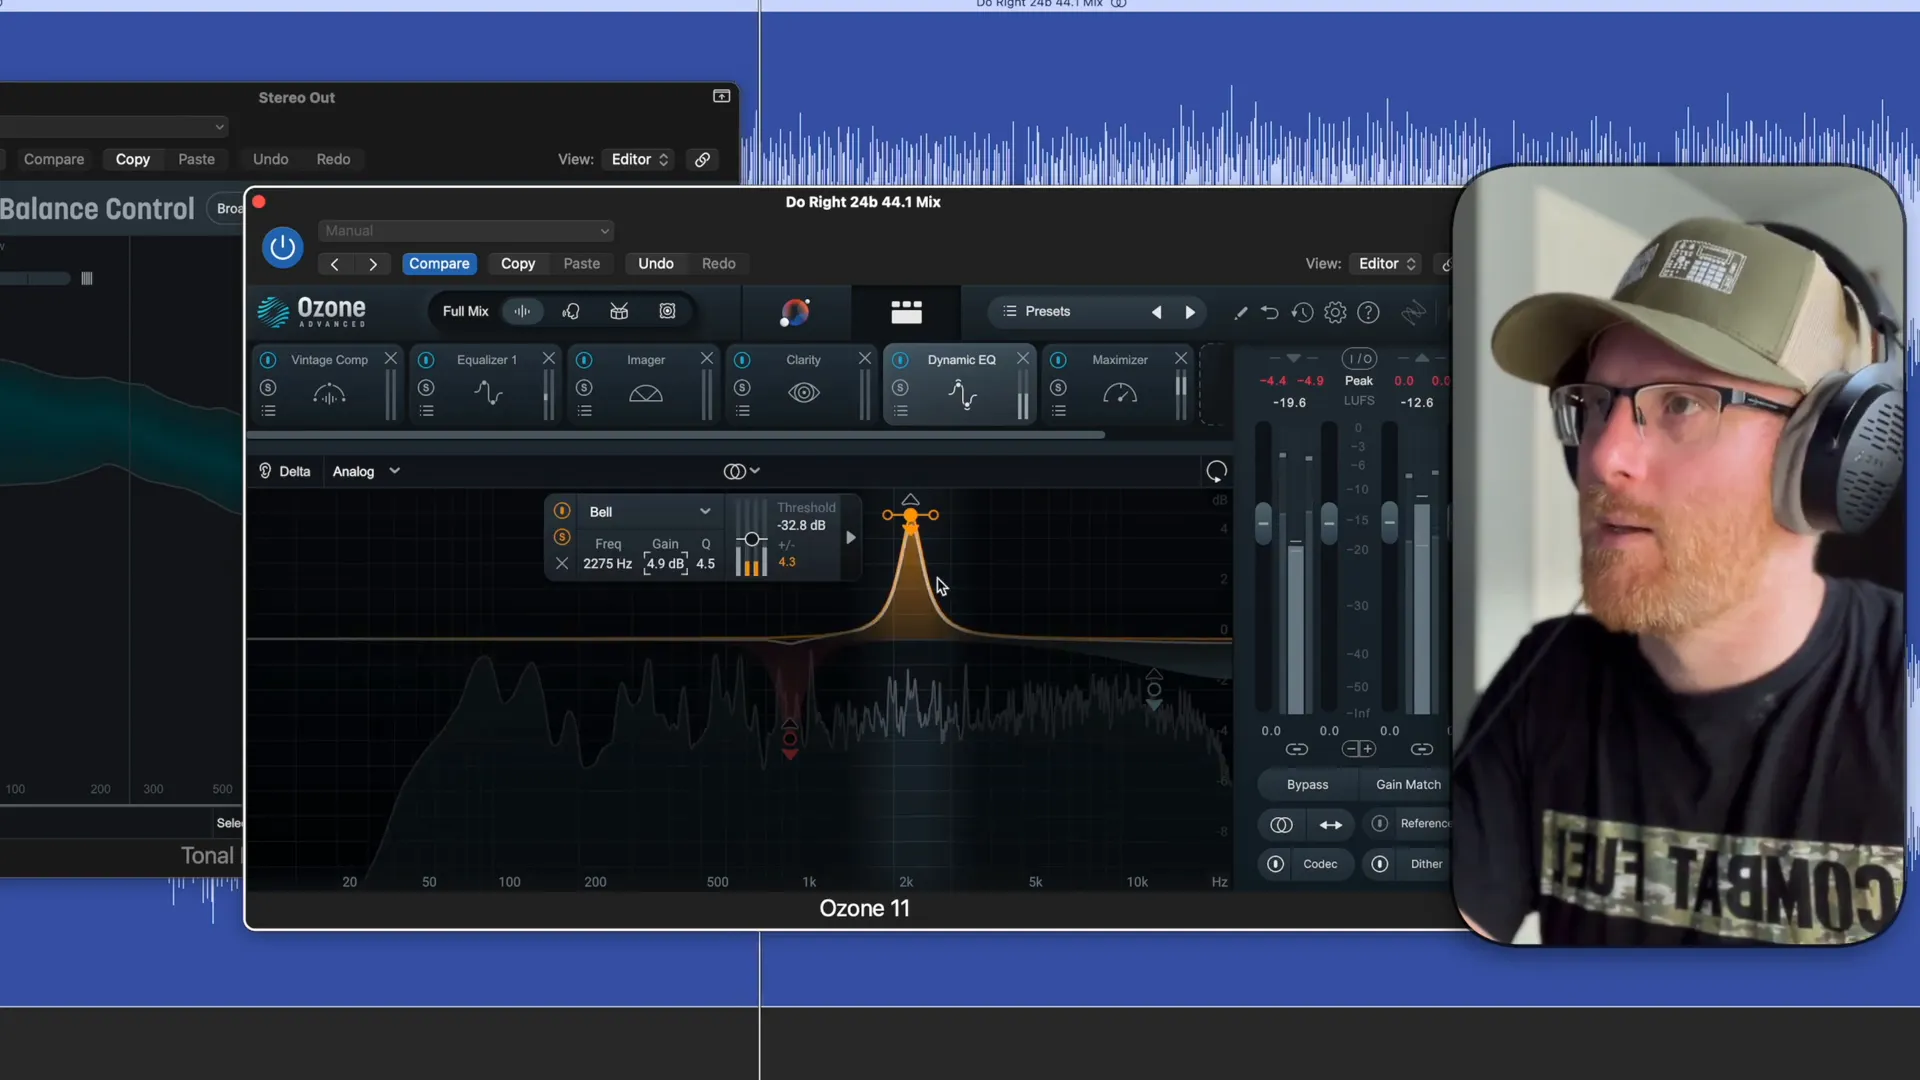Click Copy in the Ozone window
The image size is (1920, 1080).
517,264
